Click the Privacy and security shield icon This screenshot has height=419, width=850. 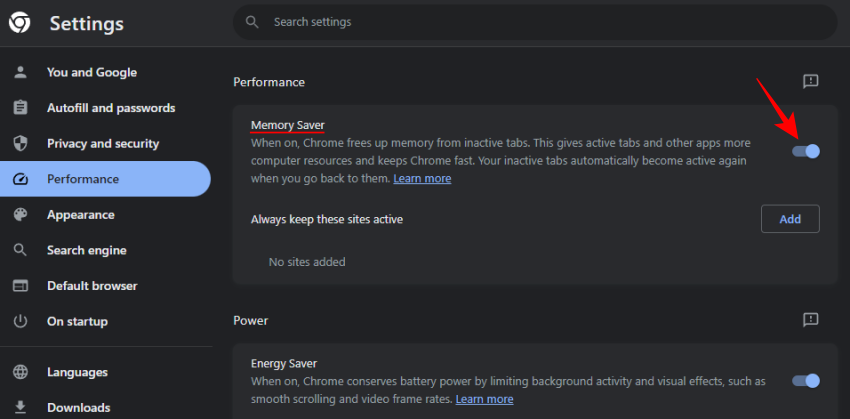coord(20,144)
